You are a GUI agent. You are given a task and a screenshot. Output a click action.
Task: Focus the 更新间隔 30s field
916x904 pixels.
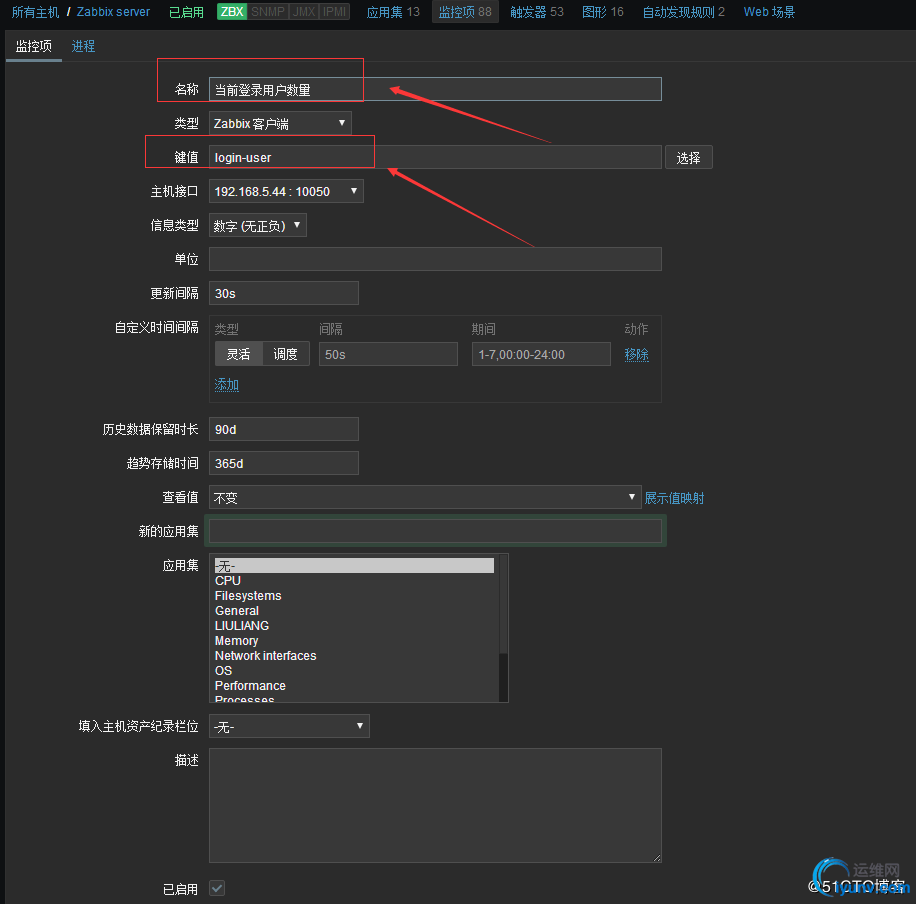pyautogui.click(x=283, y=293)
